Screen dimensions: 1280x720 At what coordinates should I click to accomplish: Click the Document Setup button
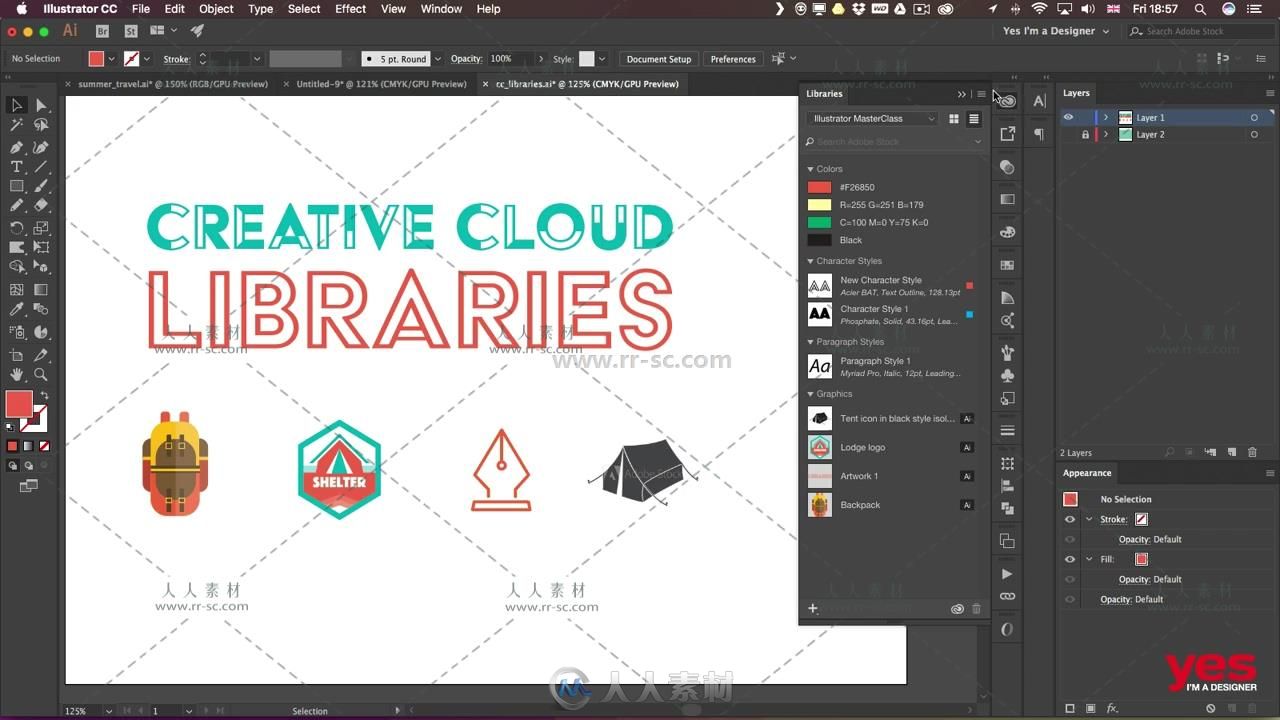(658, 59)
